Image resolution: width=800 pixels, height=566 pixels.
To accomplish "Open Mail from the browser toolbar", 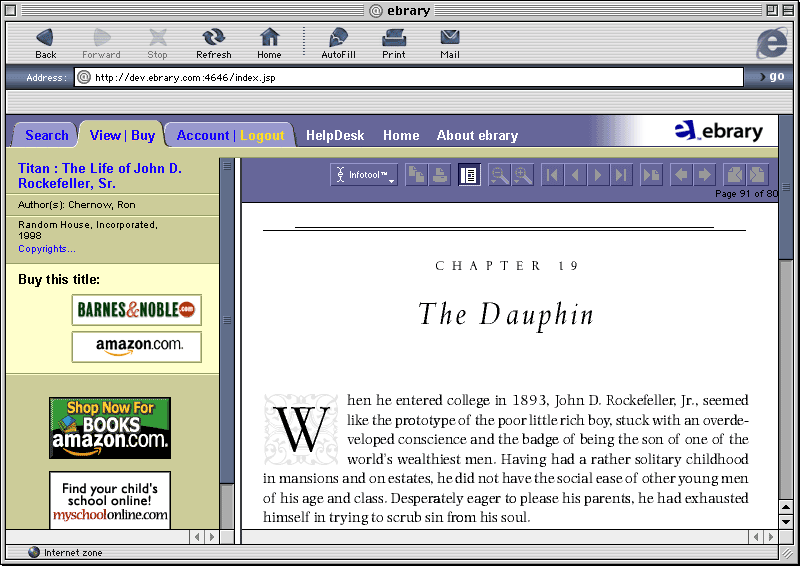I will [x=450, y=43].
